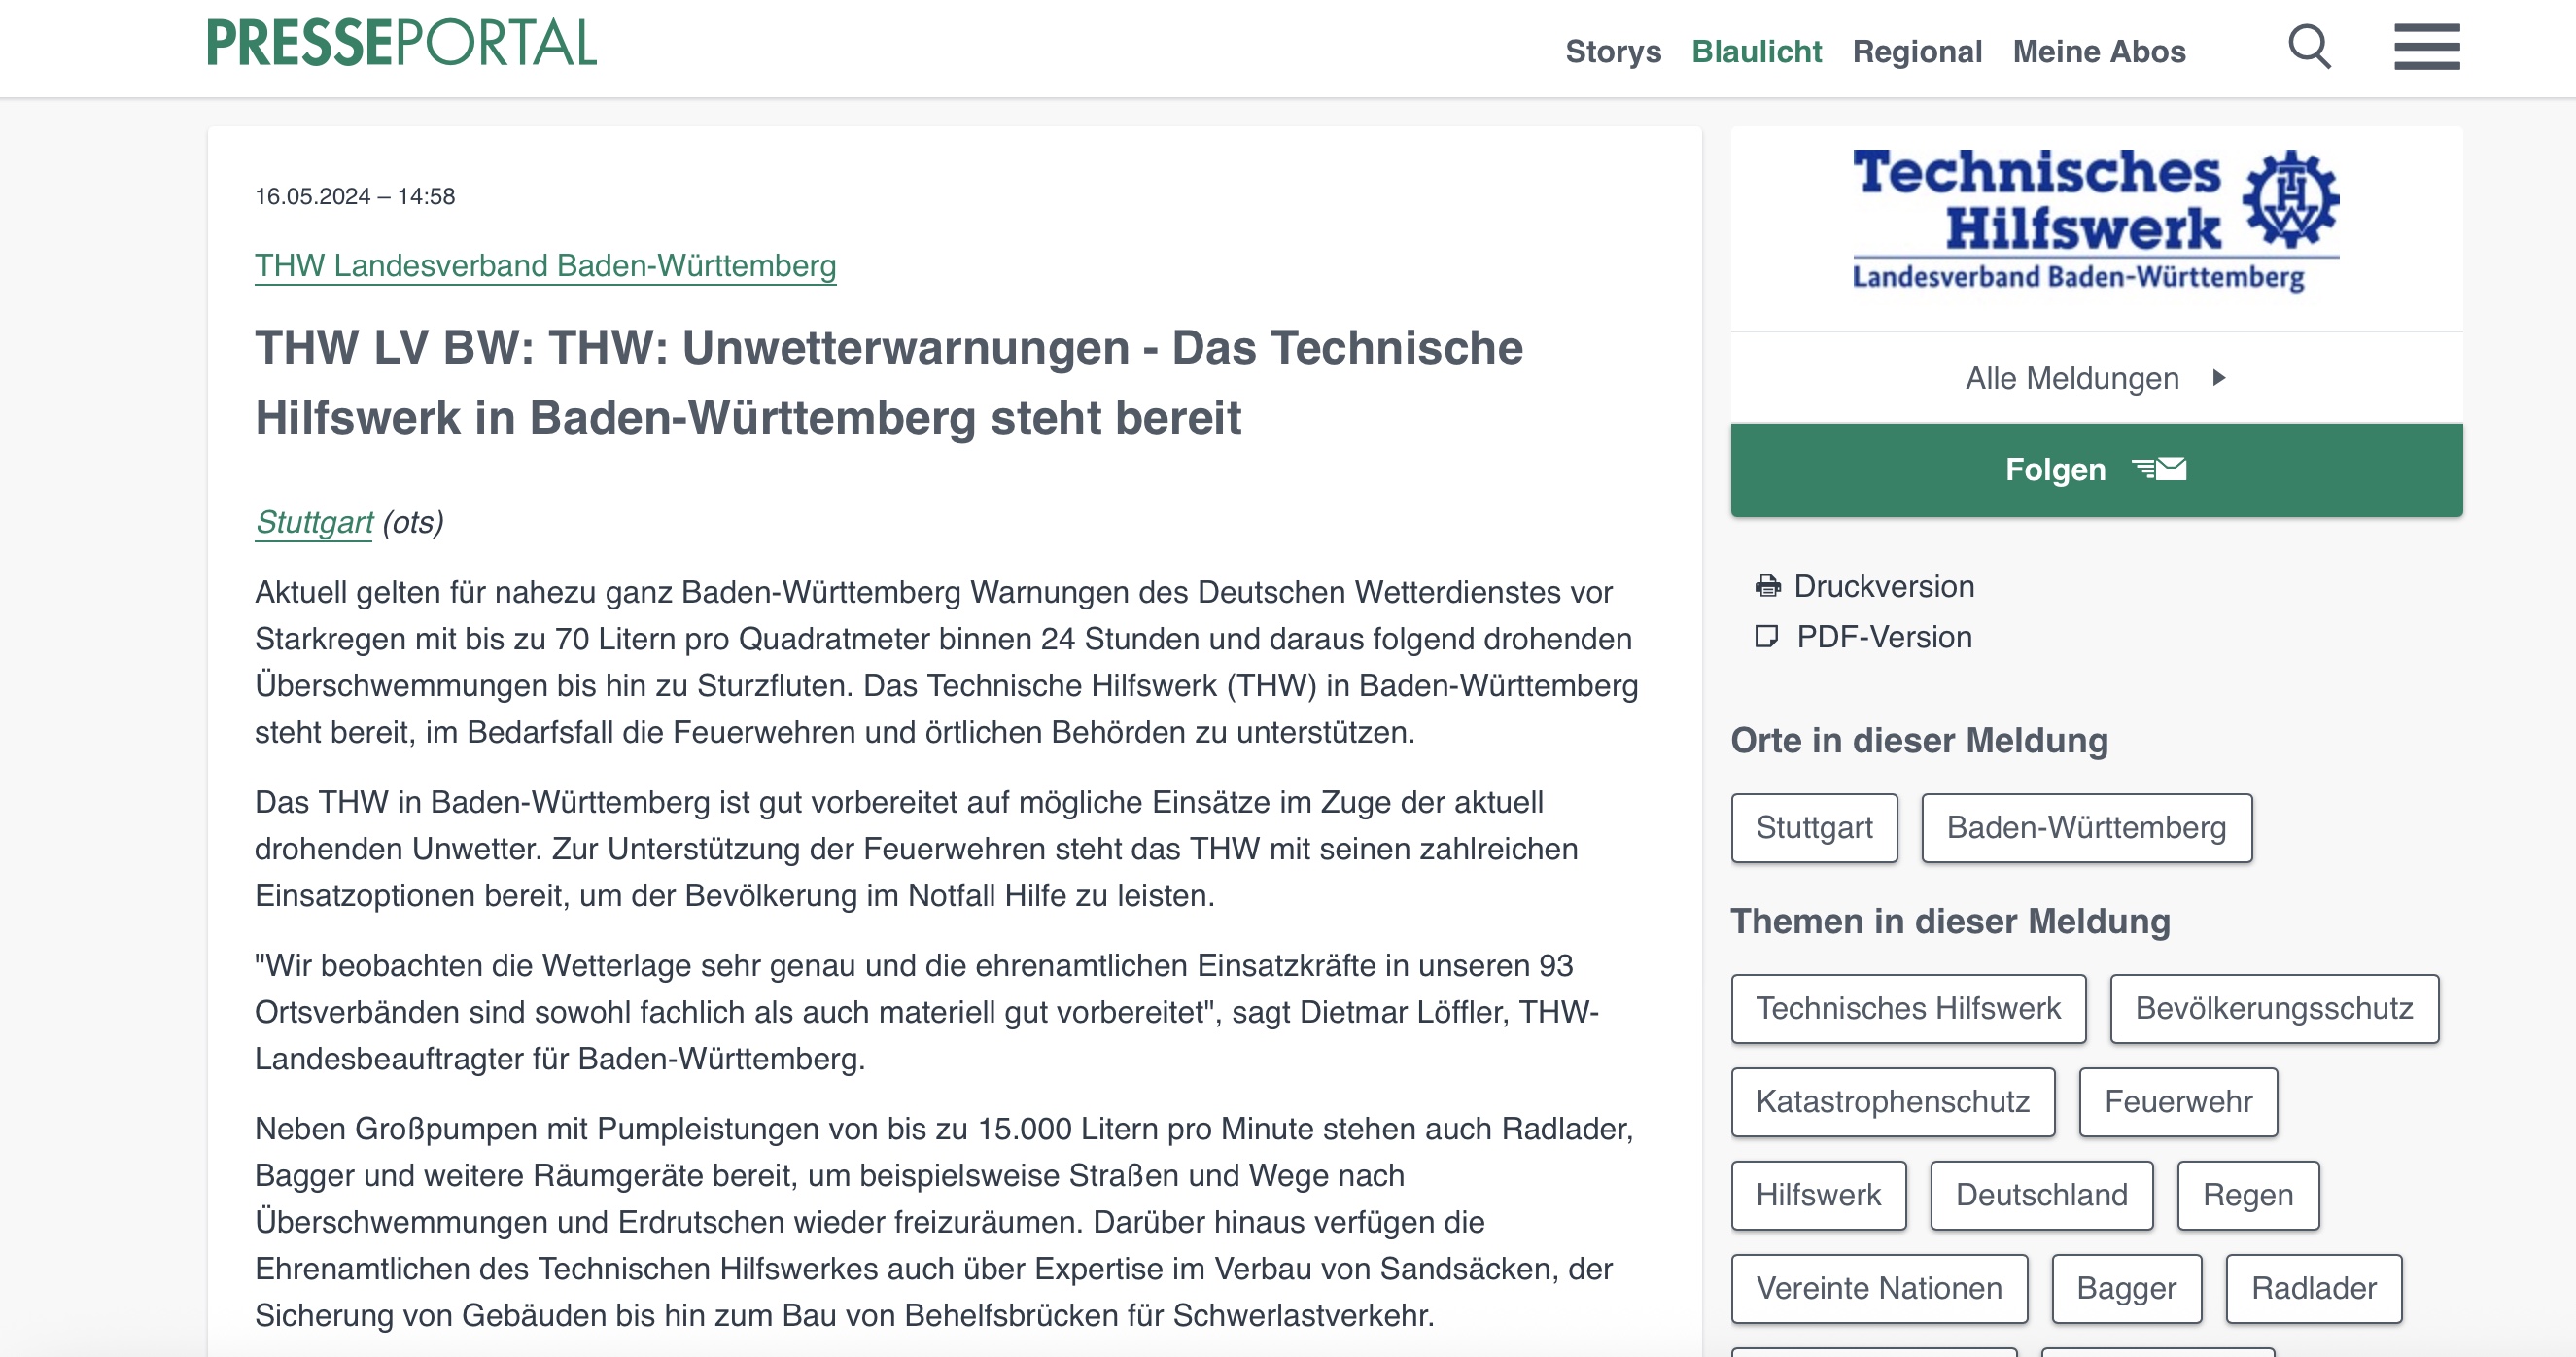
Task: Expand Alle Meldungen arrow
Action: click(x=2219, y=378)
